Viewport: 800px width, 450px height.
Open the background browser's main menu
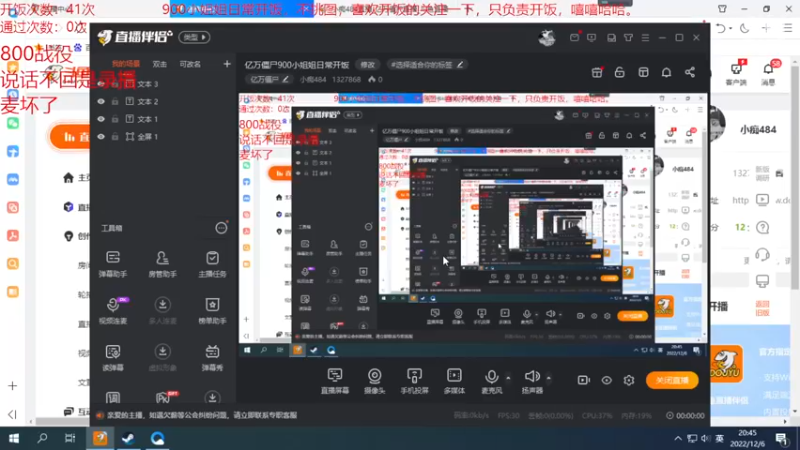click(x=788, y=29)
